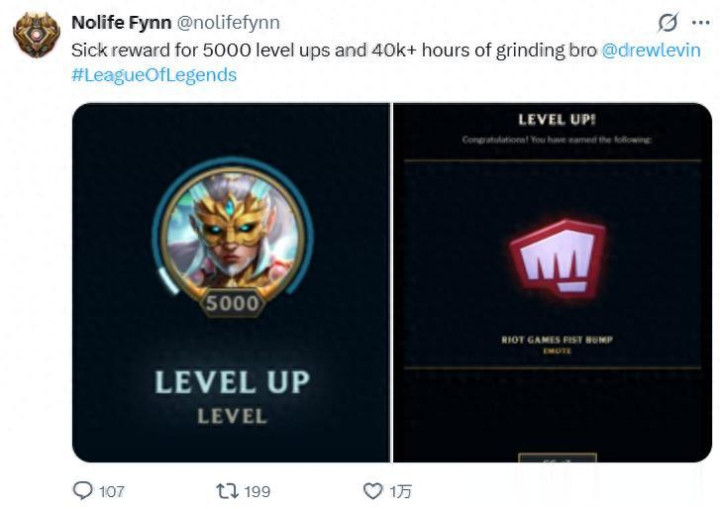This screenshot has height=509, width=720.
Task: Open the right Riot fist bump image
Action: (x=552, y=283)
